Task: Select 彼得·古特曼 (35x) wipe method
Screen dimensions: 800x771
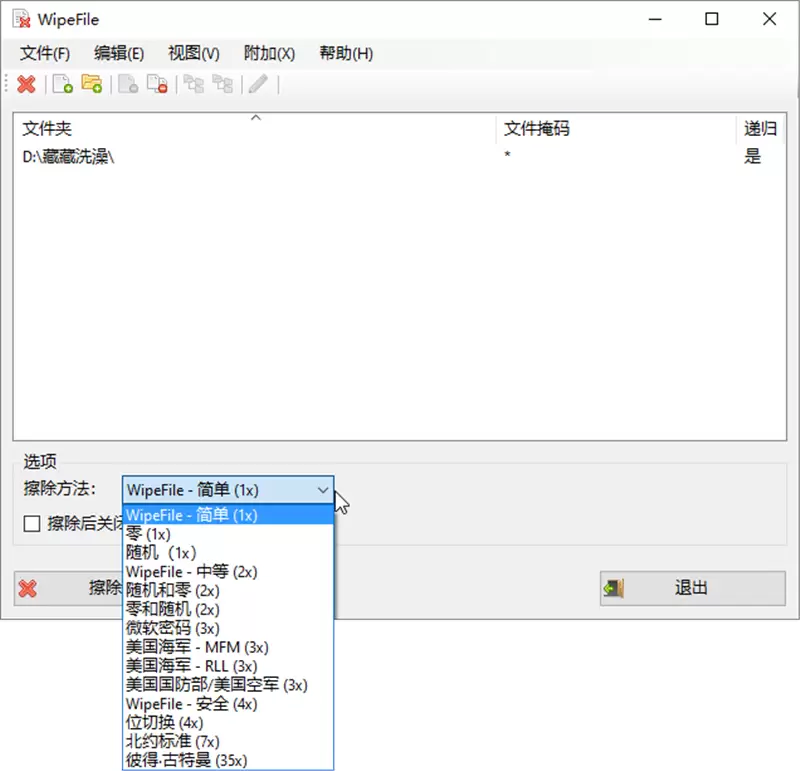Action: (x=228, y=760)
